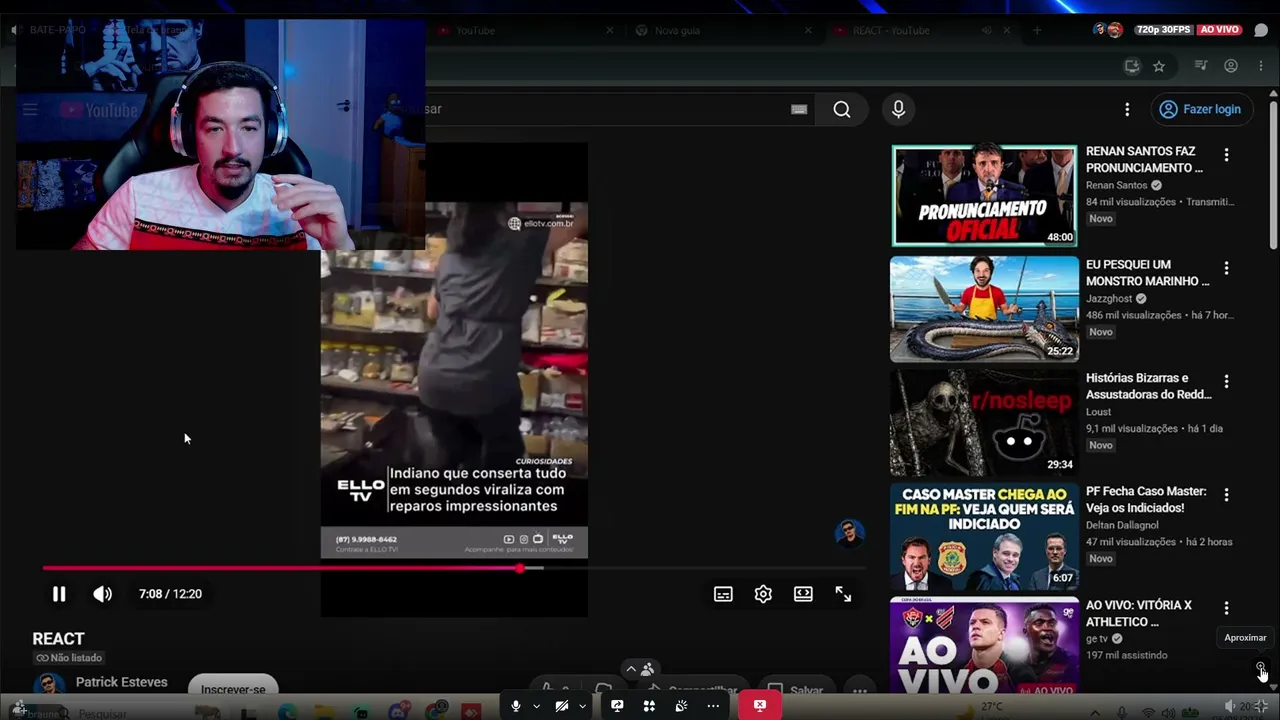Screen dimensions: 1280x720
Task: Open the browser three-dot menu
Action: 1261,66
